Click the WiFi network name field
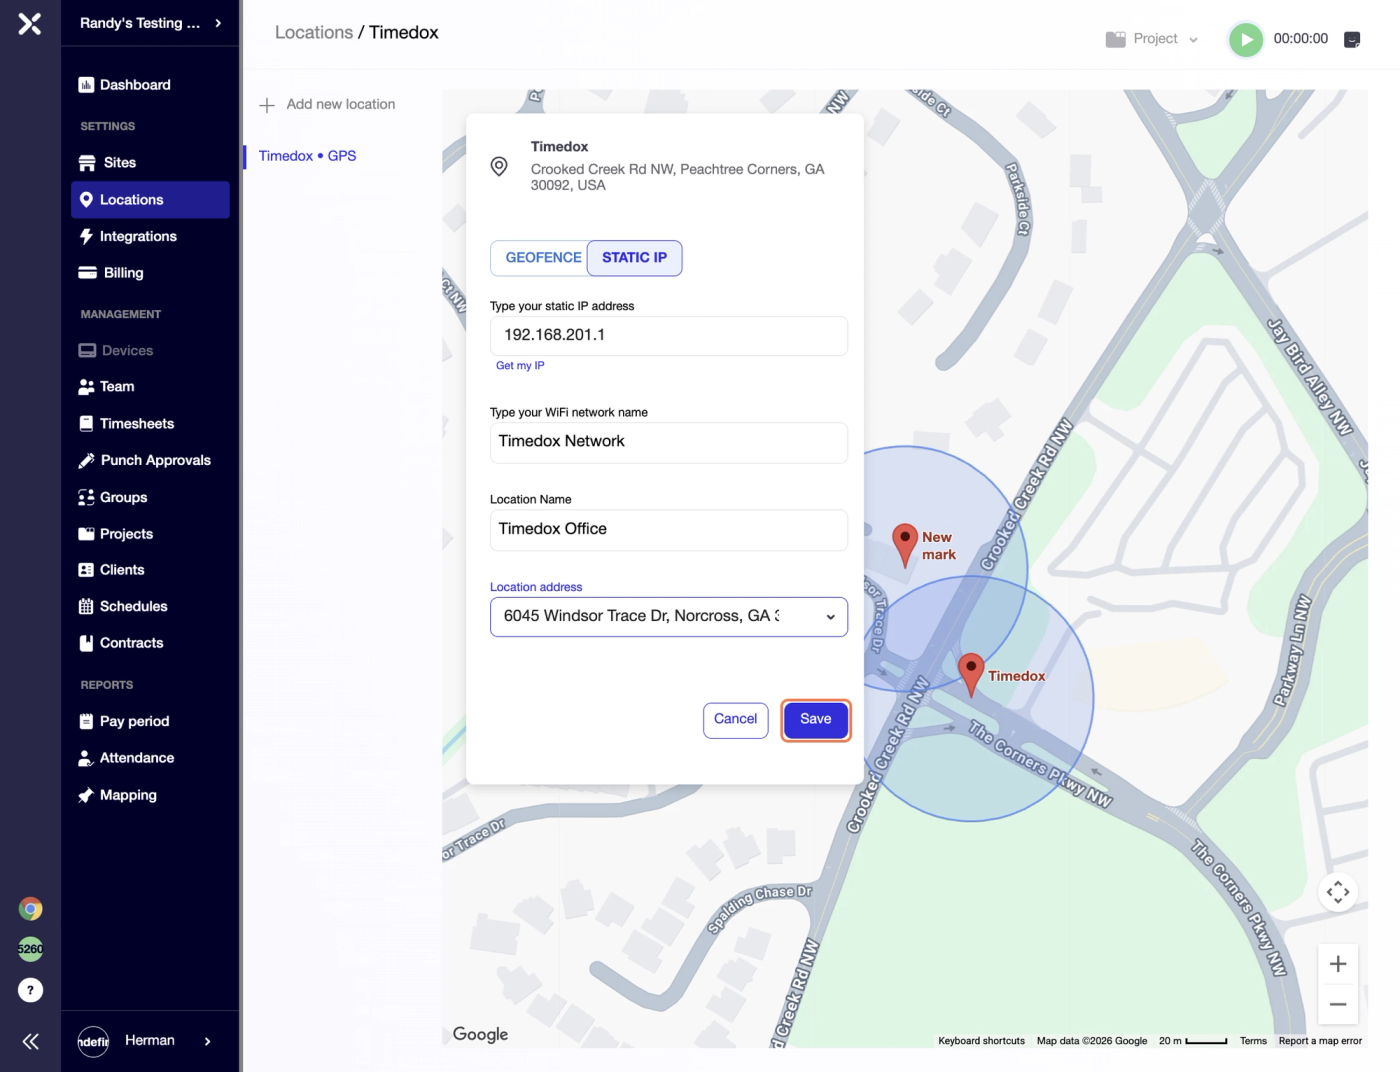The height and width of the screenshot is (1072, 1400). pyautogui.click(x=669, y=443)
